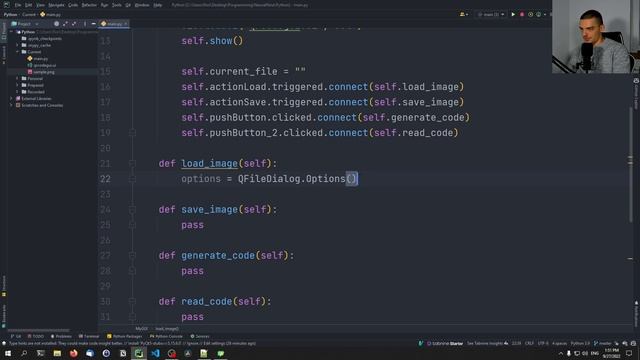The image size is (640, 360).
Task: Open the Run menu
Action: click(104, 5)
